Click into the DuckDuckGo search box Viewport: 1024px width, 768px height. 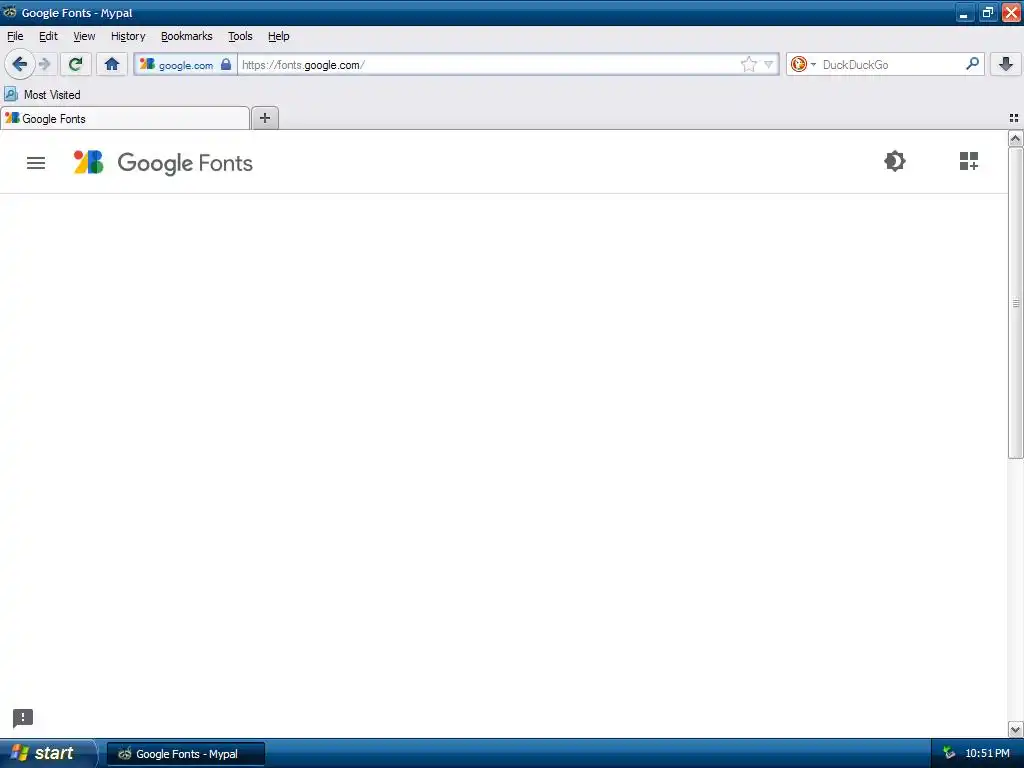[x=891, y=65]
